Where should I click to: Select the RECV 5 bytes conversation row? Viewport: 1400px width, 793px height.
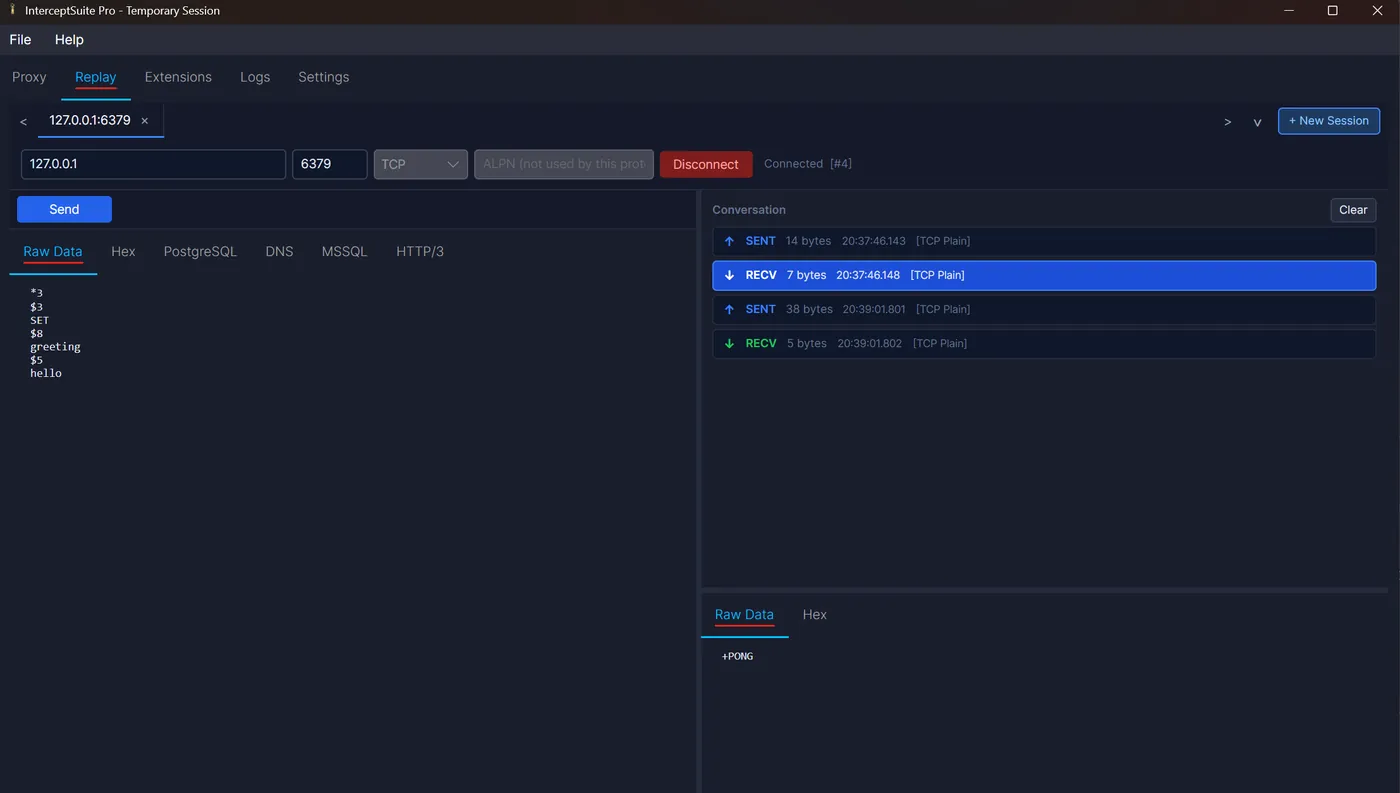(1044, 343)
